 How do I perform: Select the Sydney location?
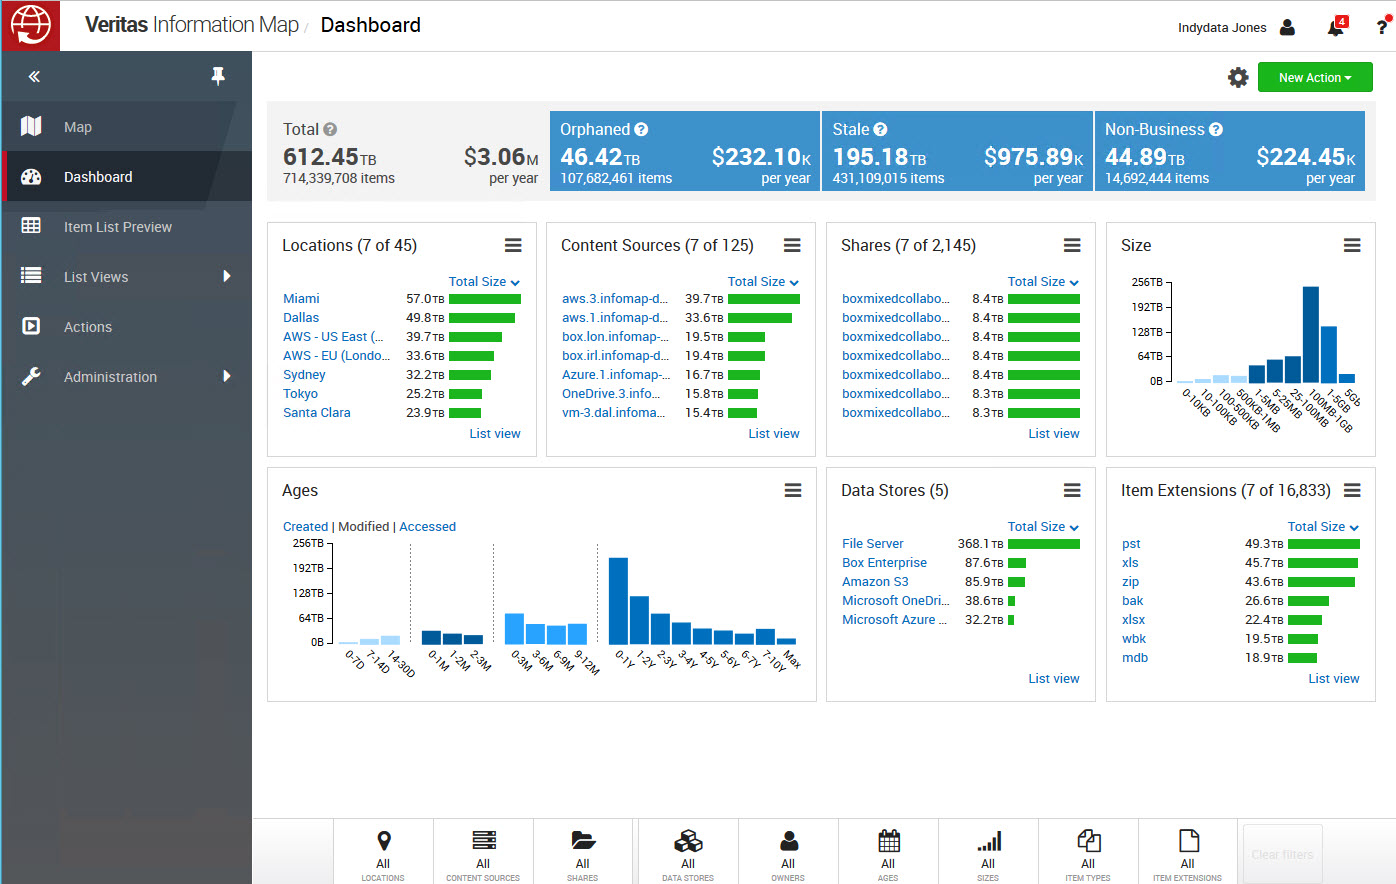[x=304, y=375]
